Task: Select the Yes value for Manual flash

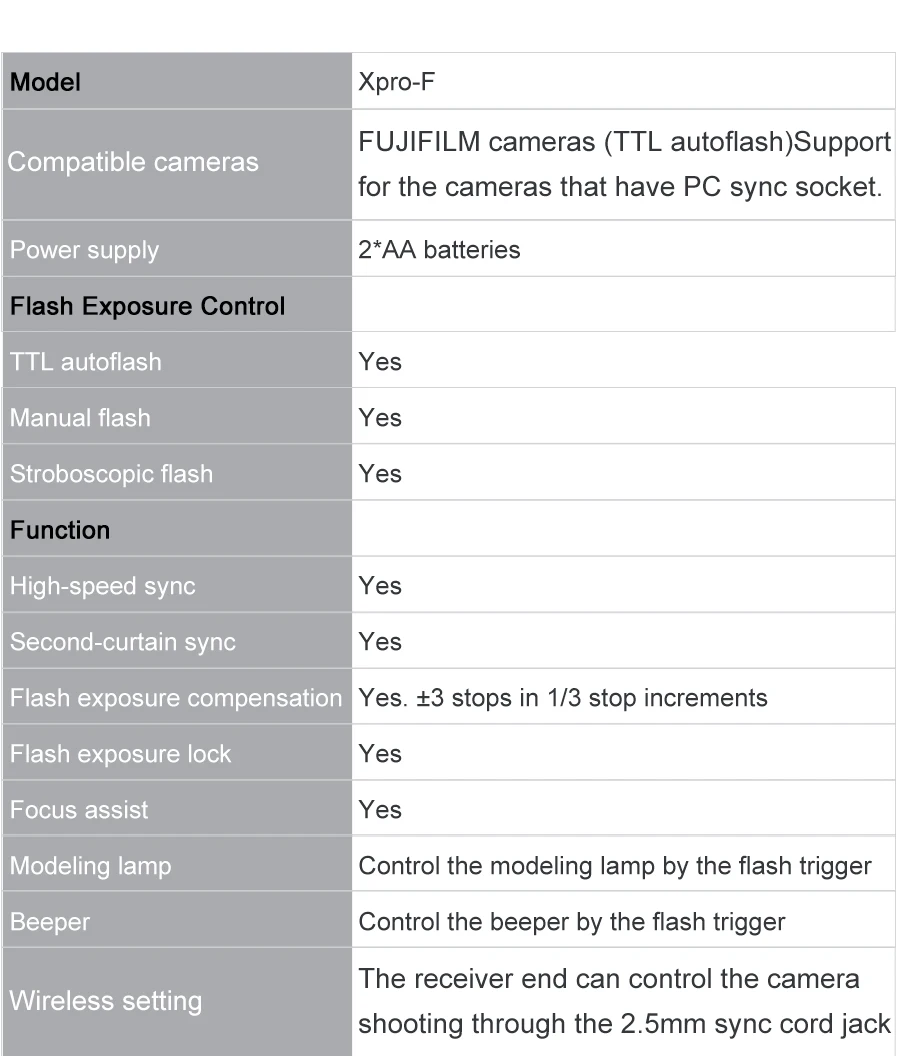Action: (x=380, y=418)
